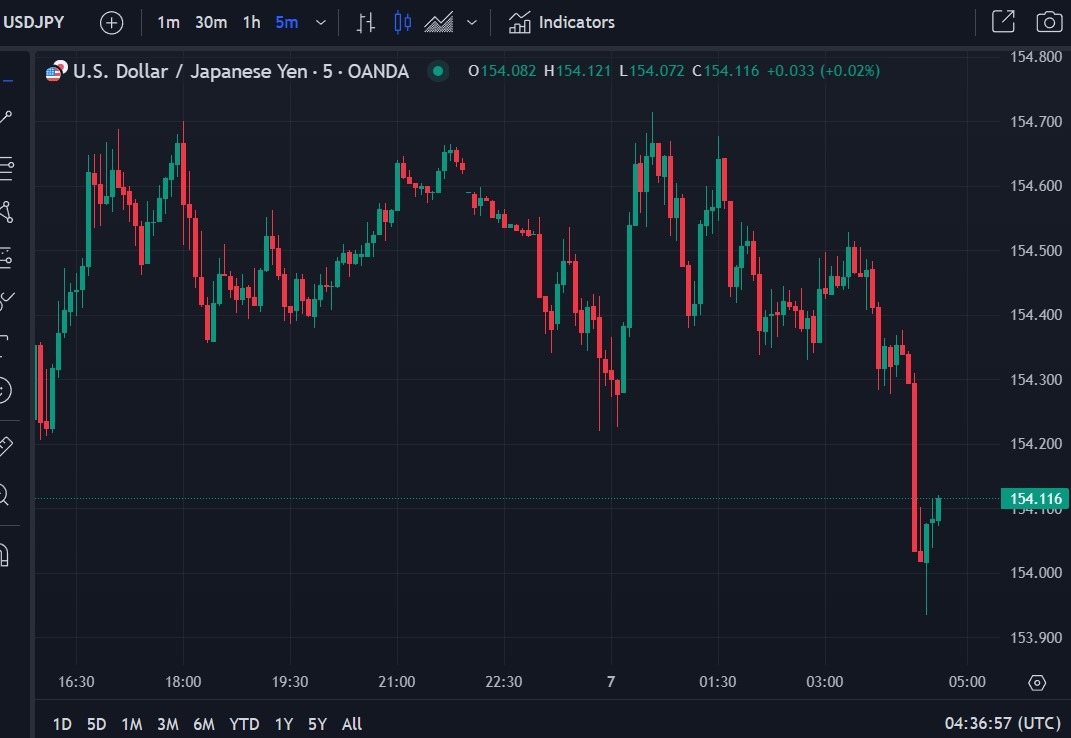Select the trend line drawing tool
Image resolution: width=1071 pixels, height=738 pixels.
(8, 117)
